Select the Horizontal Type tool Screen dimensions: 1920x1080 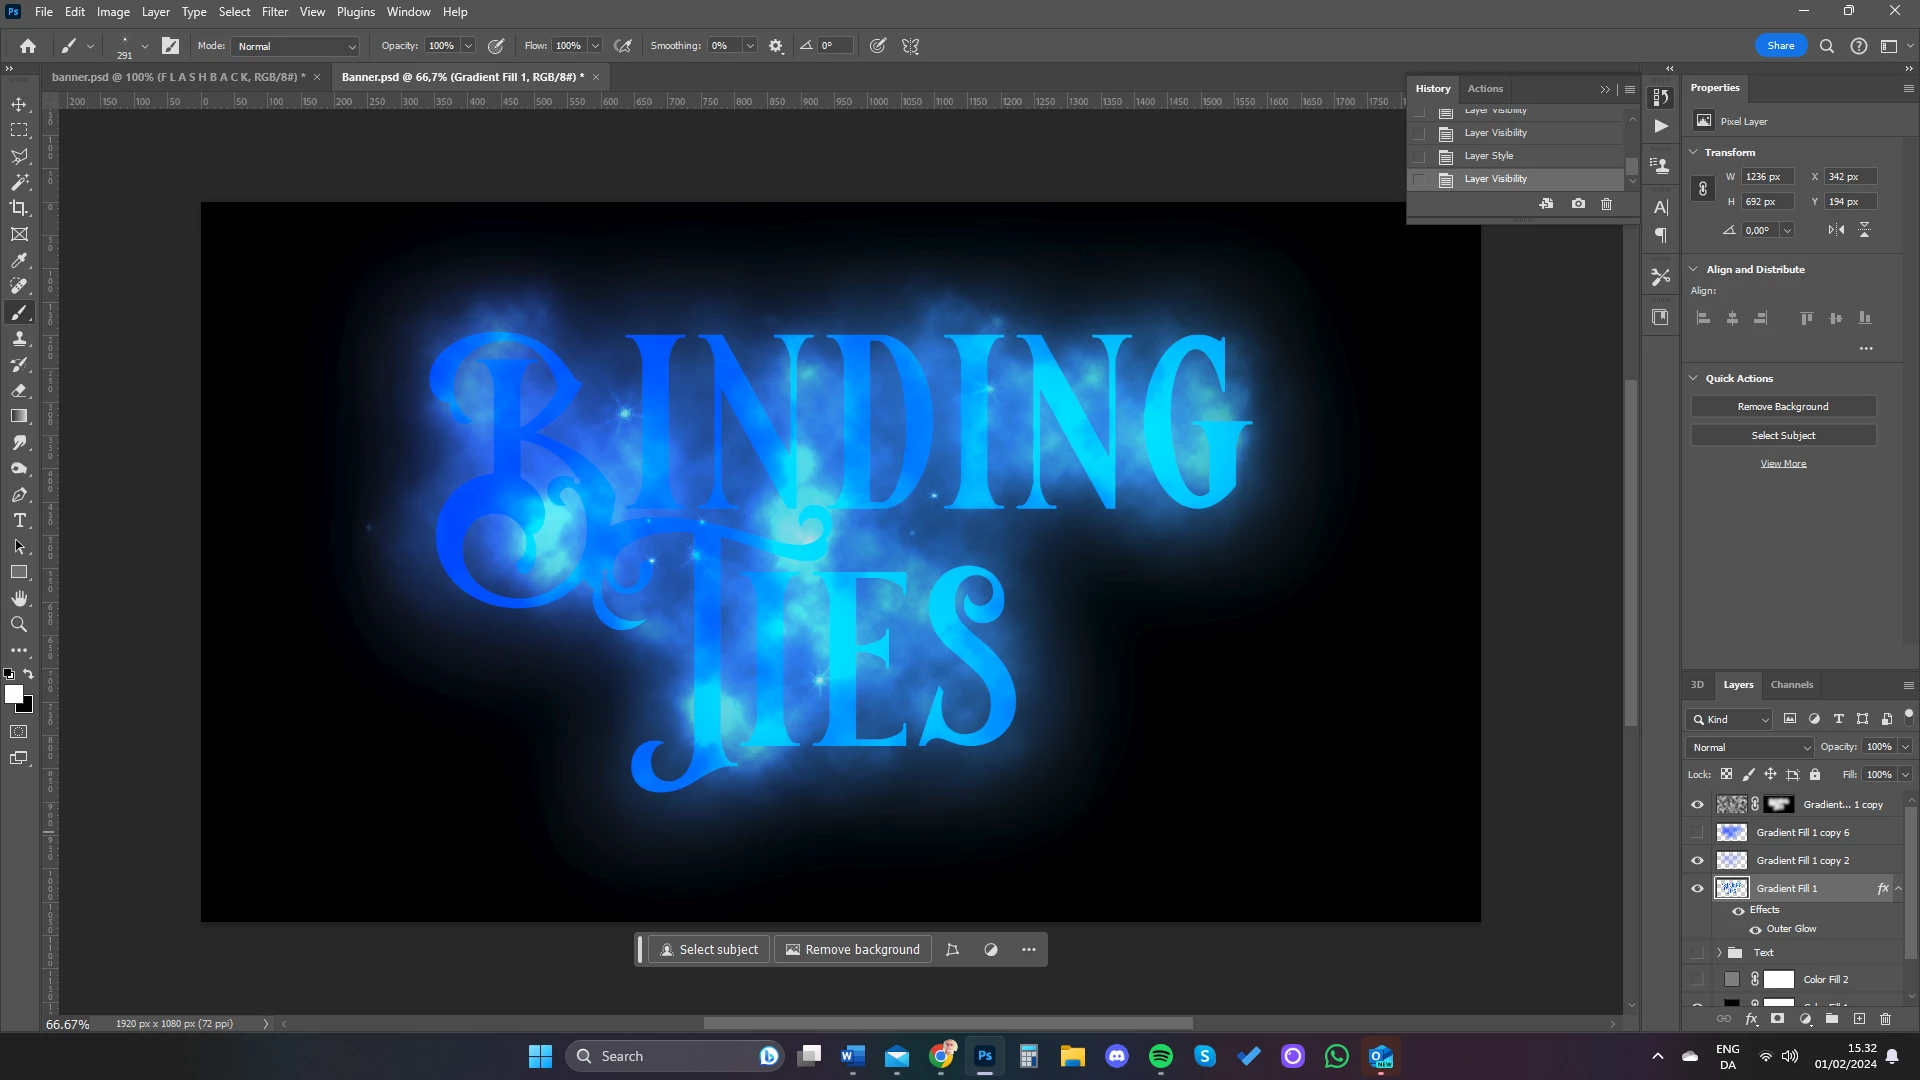coord(19,521)
